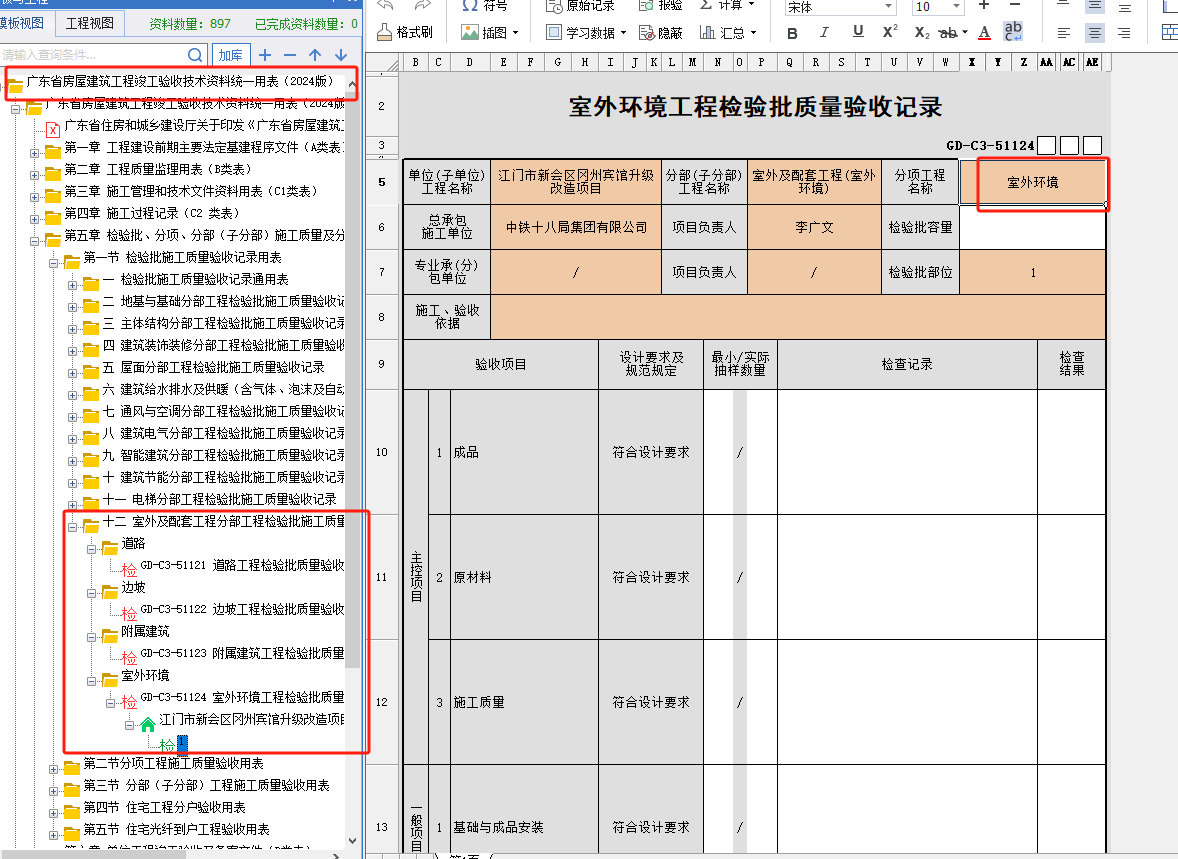Switch to the 模板视图 tab
This screenshot has width=1178, height=859.
22,23
